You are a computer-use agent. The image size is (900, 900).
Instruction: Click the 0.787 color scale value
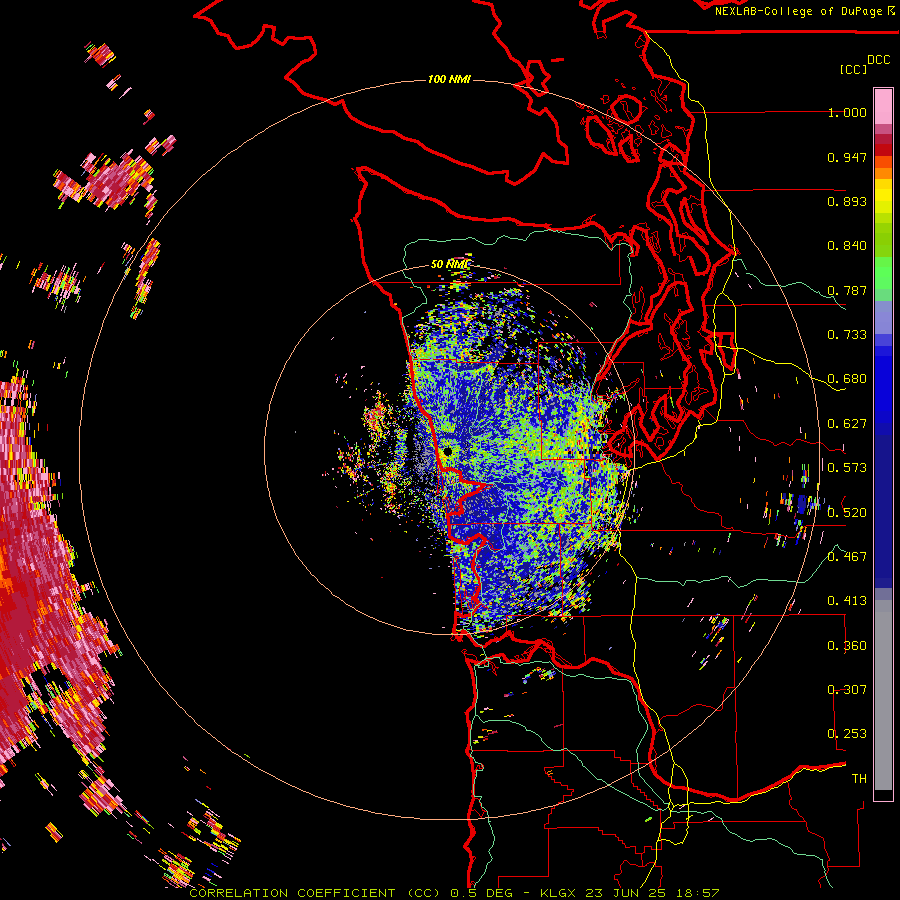847,290
